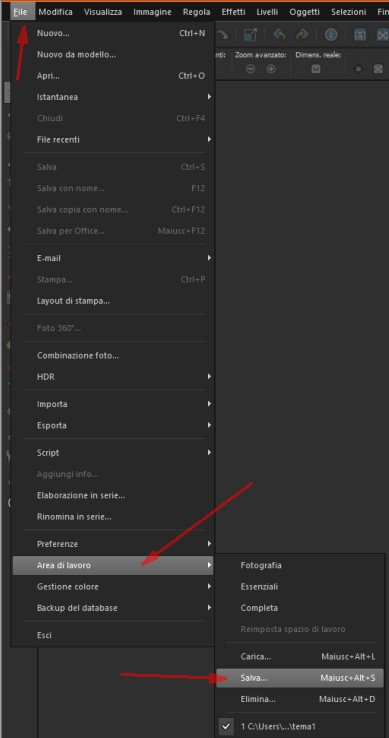Click the calendar-style icon in top toolbar
The image size is (389, 738).
tap(360, 34)
